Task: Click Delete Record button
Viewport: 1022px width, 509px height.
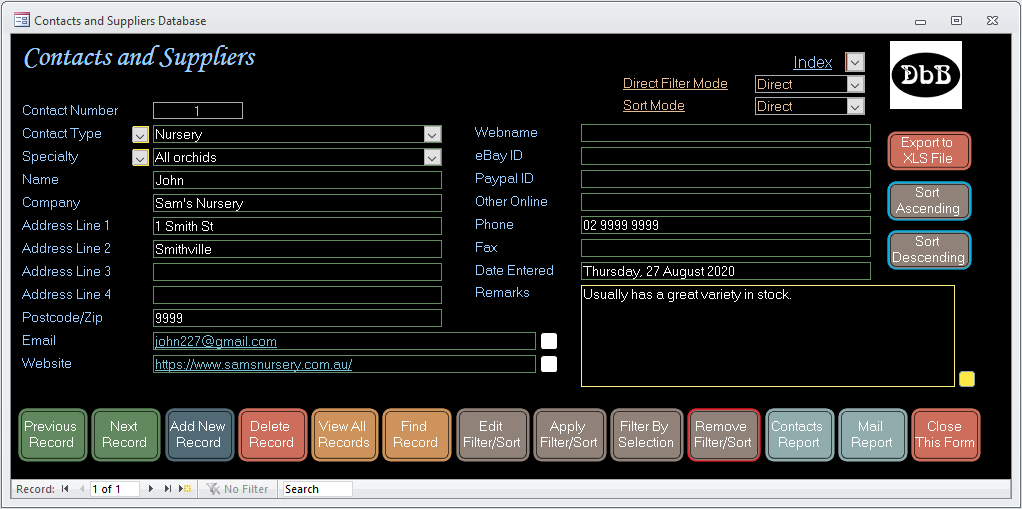Action: pos(272,435)
